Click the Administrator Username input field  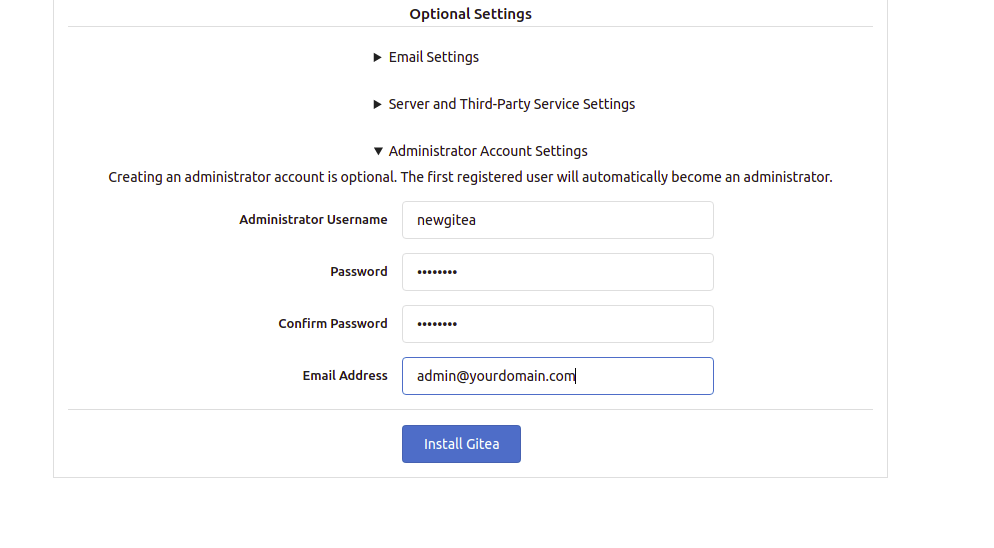pyautogui.click(x=558, y=220)
